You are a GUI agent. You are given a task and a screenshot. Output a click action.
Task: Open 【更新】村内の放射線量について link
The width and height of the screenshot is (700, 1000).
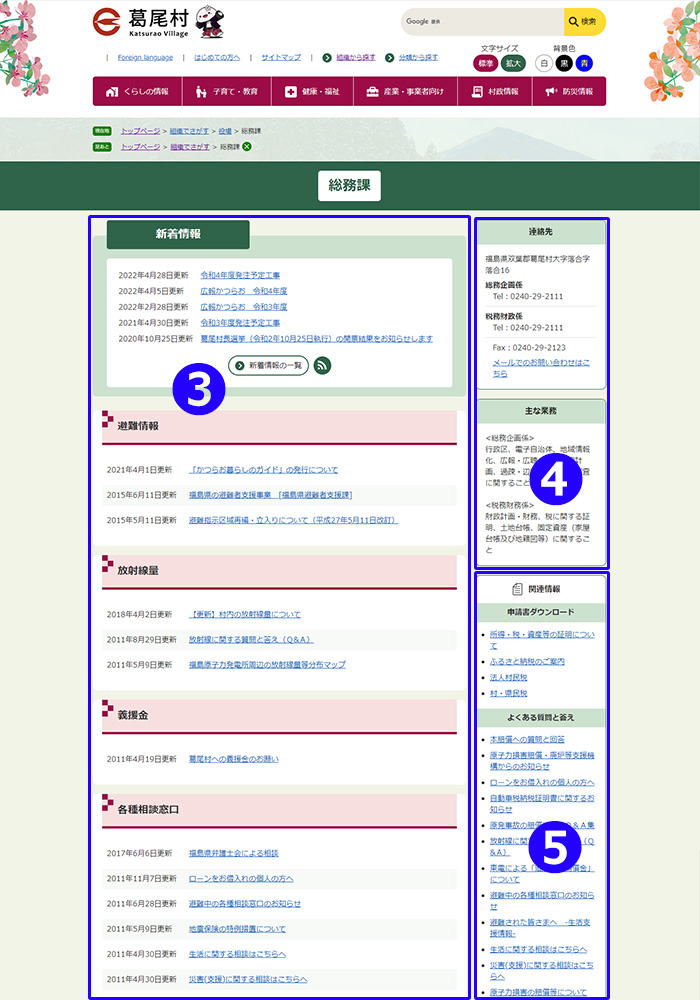pyautogui.click(x=245, y=615)
